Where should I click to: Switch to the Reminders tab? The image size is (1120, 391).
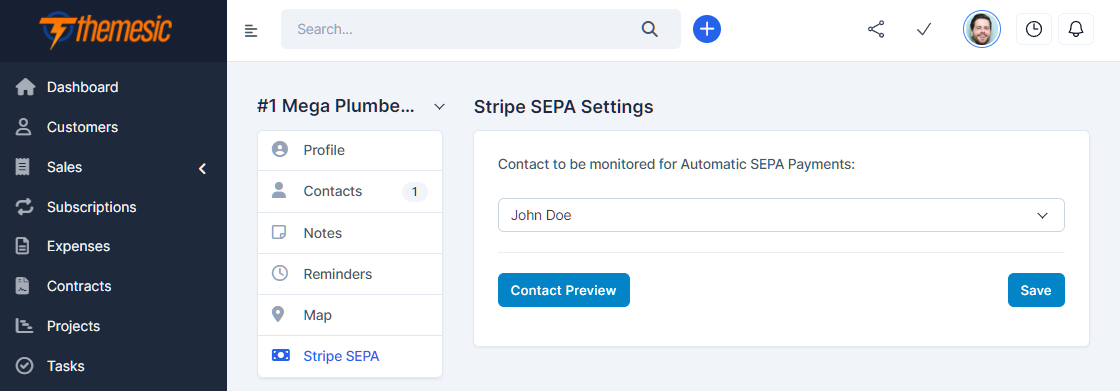click(350, 274)
